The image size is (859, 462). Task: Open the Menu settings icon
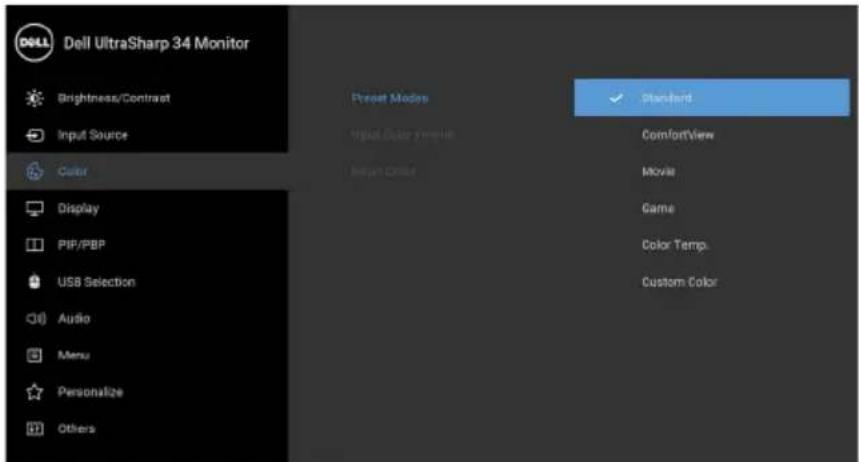[x=35, y=355]
